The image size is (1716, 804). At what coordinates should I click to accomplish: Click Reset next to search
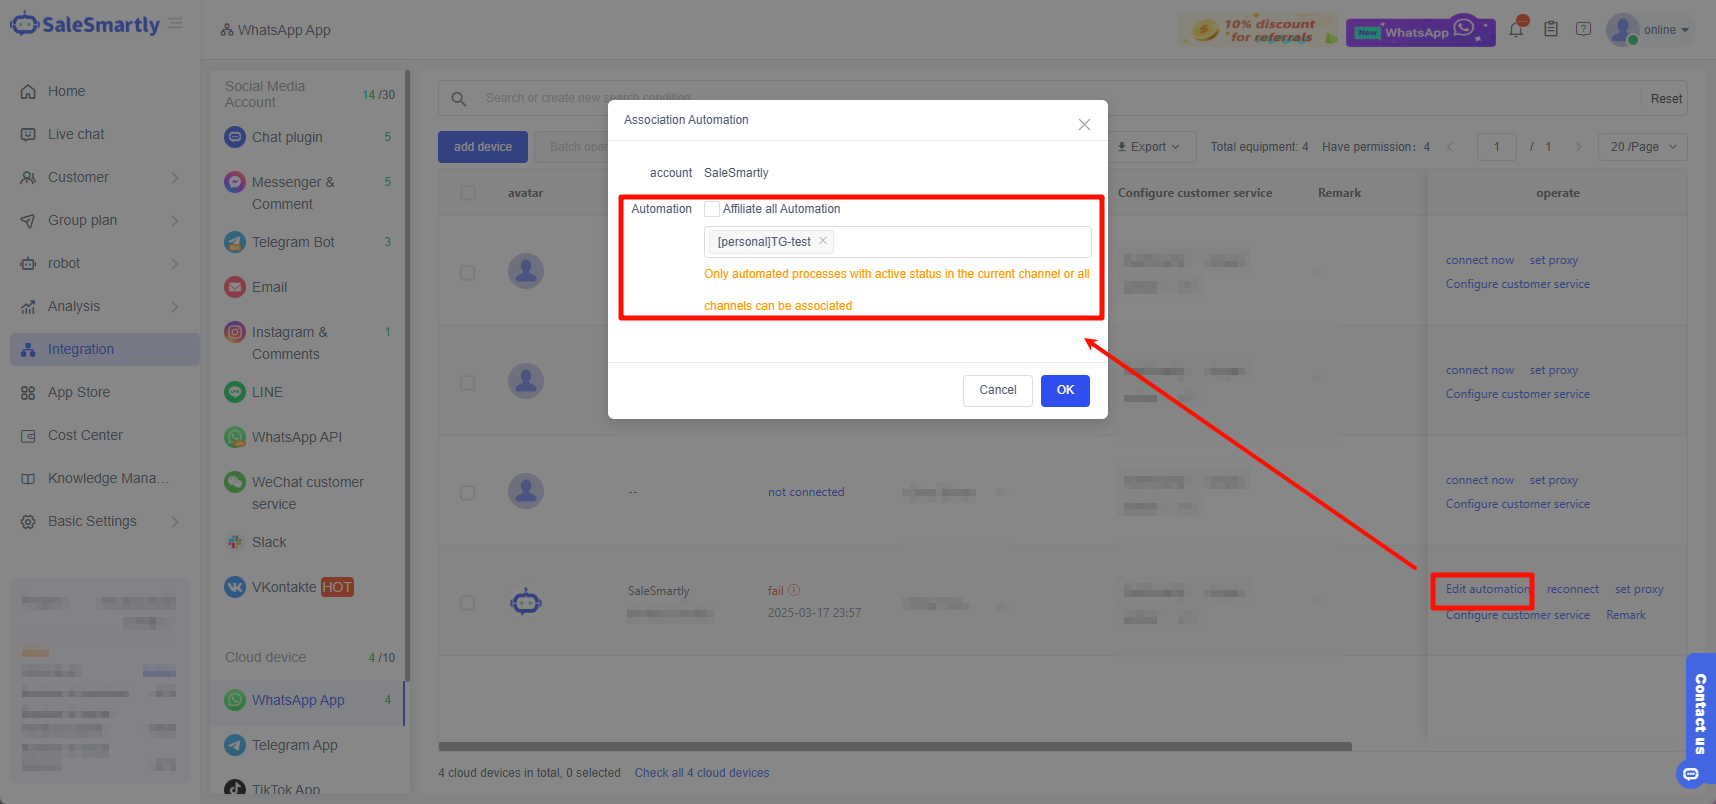[1666, 98]
